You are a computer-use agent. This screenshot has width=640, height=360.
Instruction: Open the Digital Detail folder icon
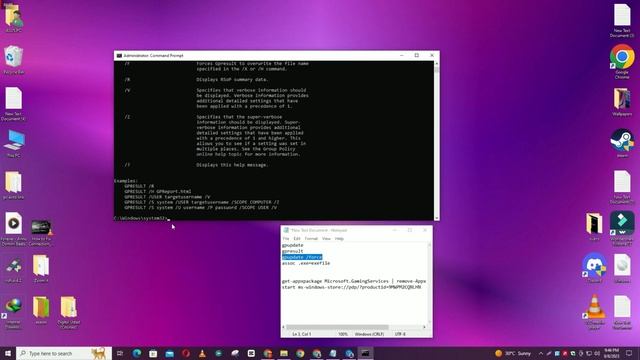pyautogui.click(x=69, y=312)
